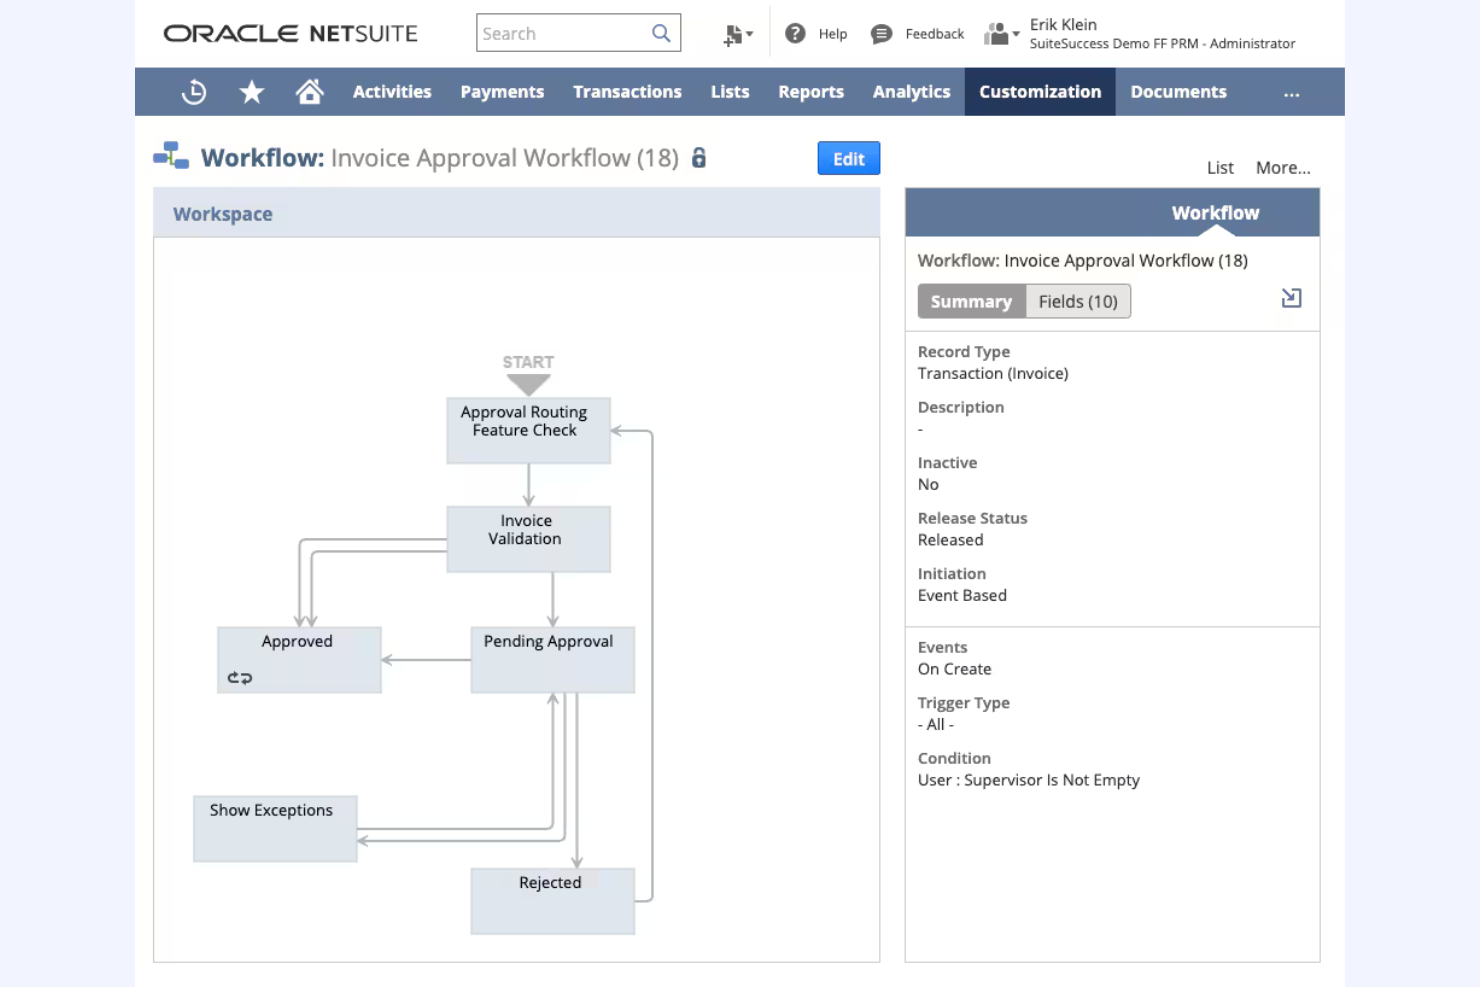Click the Transaction (Invoice) record type value
The image size is (1480, 987).
[x=993, y=373]
